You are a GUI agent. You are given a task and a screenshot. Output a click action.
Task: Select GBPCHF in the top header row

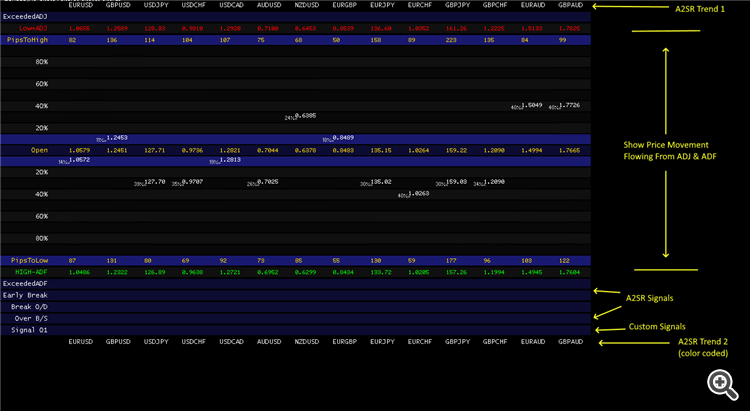click(495, 5)
